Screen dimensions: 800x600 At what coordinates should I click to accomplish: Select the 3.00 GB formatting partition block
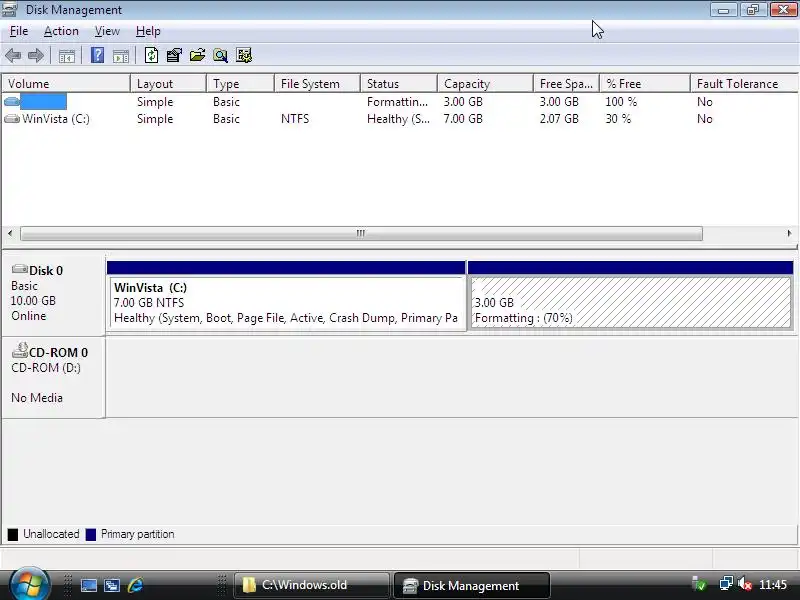point(630,296)
